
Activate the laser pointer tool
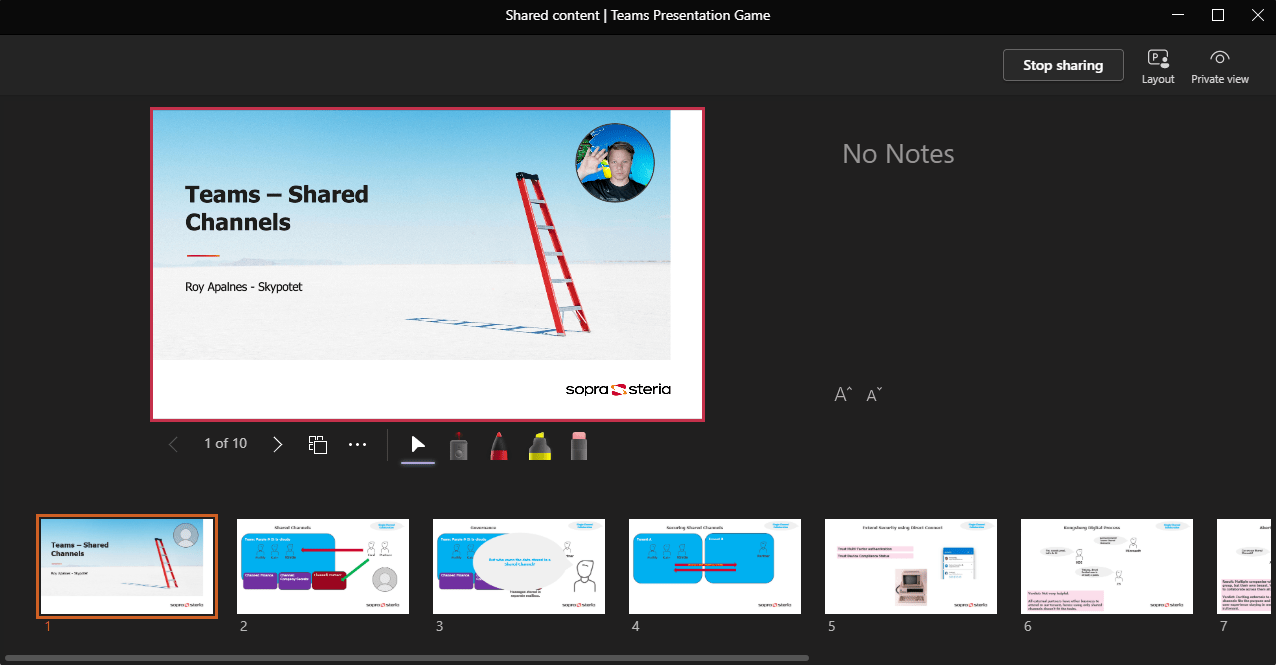click(x=458, y=444)
